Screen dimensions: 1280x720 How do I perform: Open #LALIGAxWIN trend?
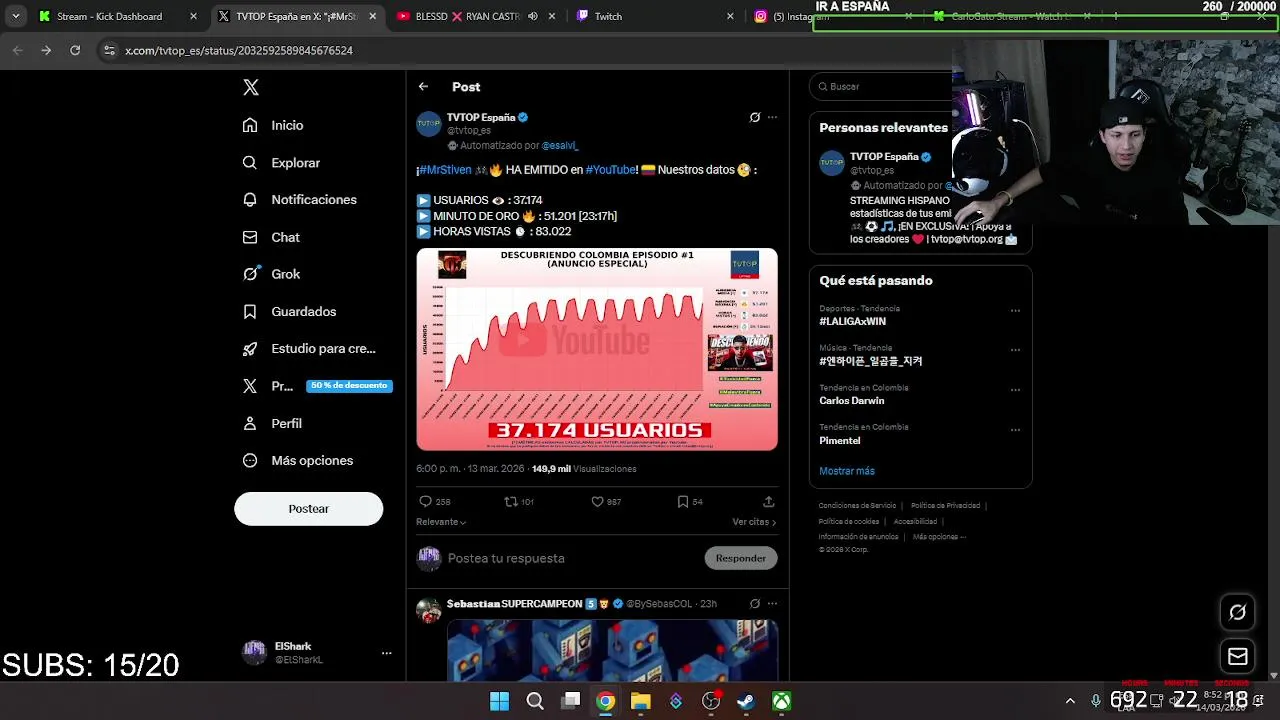pyautogui.click(x=852, y=322)
